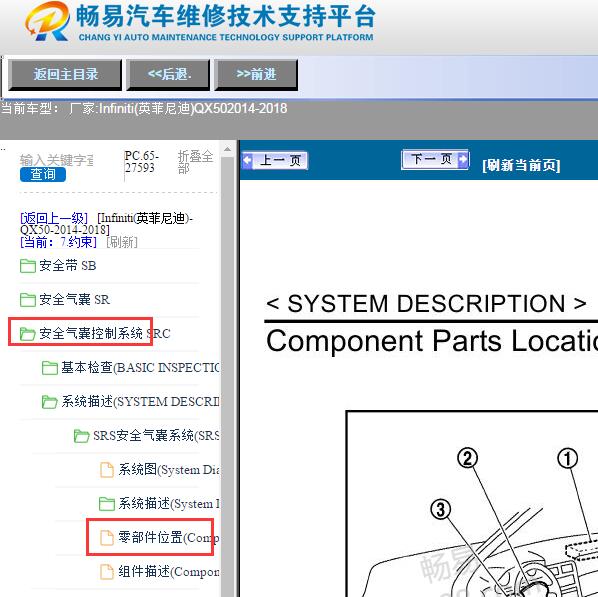Focus the 输入关键字 search field
Image resolution: width=598 pixels, height=597 pixels.
[56, 160]
